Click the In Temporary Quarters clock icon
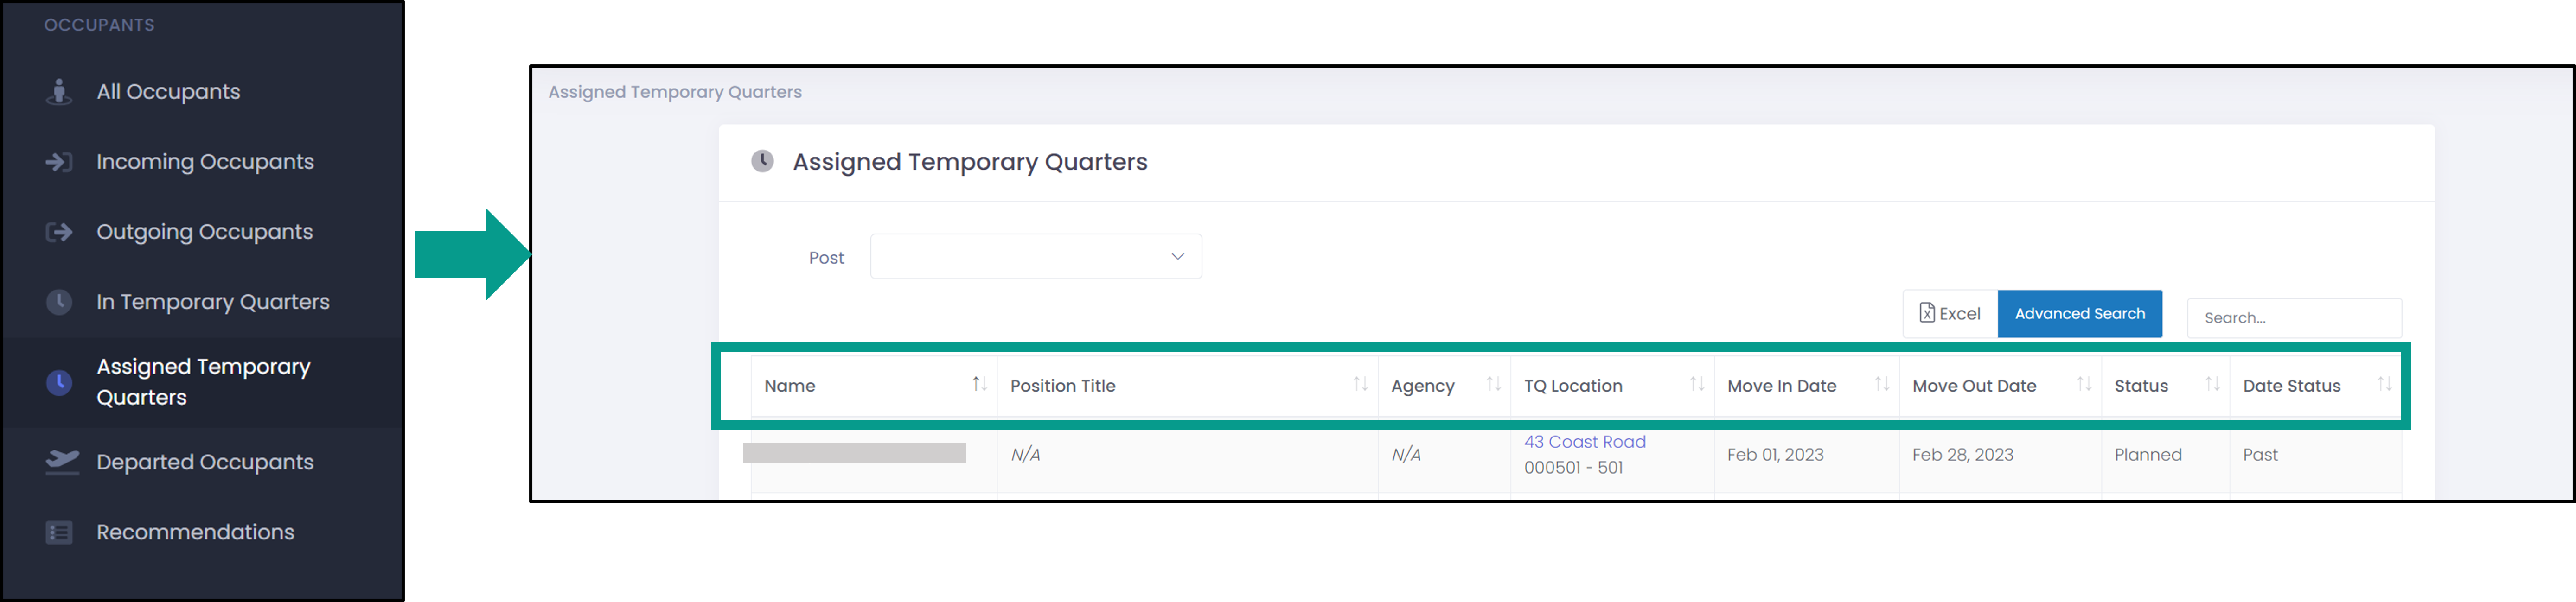This screenshot has height=602, width=2576. pyautogui.click(x=59, y=302)
